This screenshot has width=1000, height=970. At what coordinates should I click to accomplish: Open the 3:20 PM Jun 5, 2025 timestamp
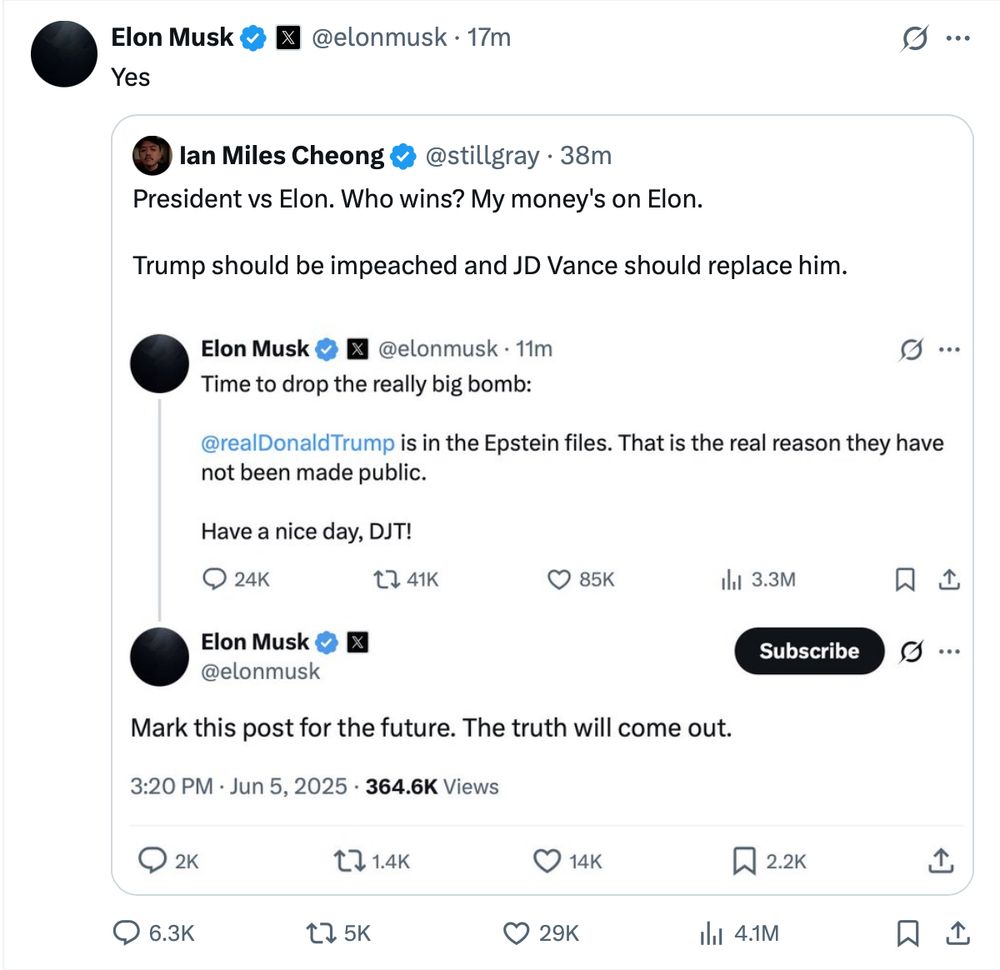pos(238,787)
